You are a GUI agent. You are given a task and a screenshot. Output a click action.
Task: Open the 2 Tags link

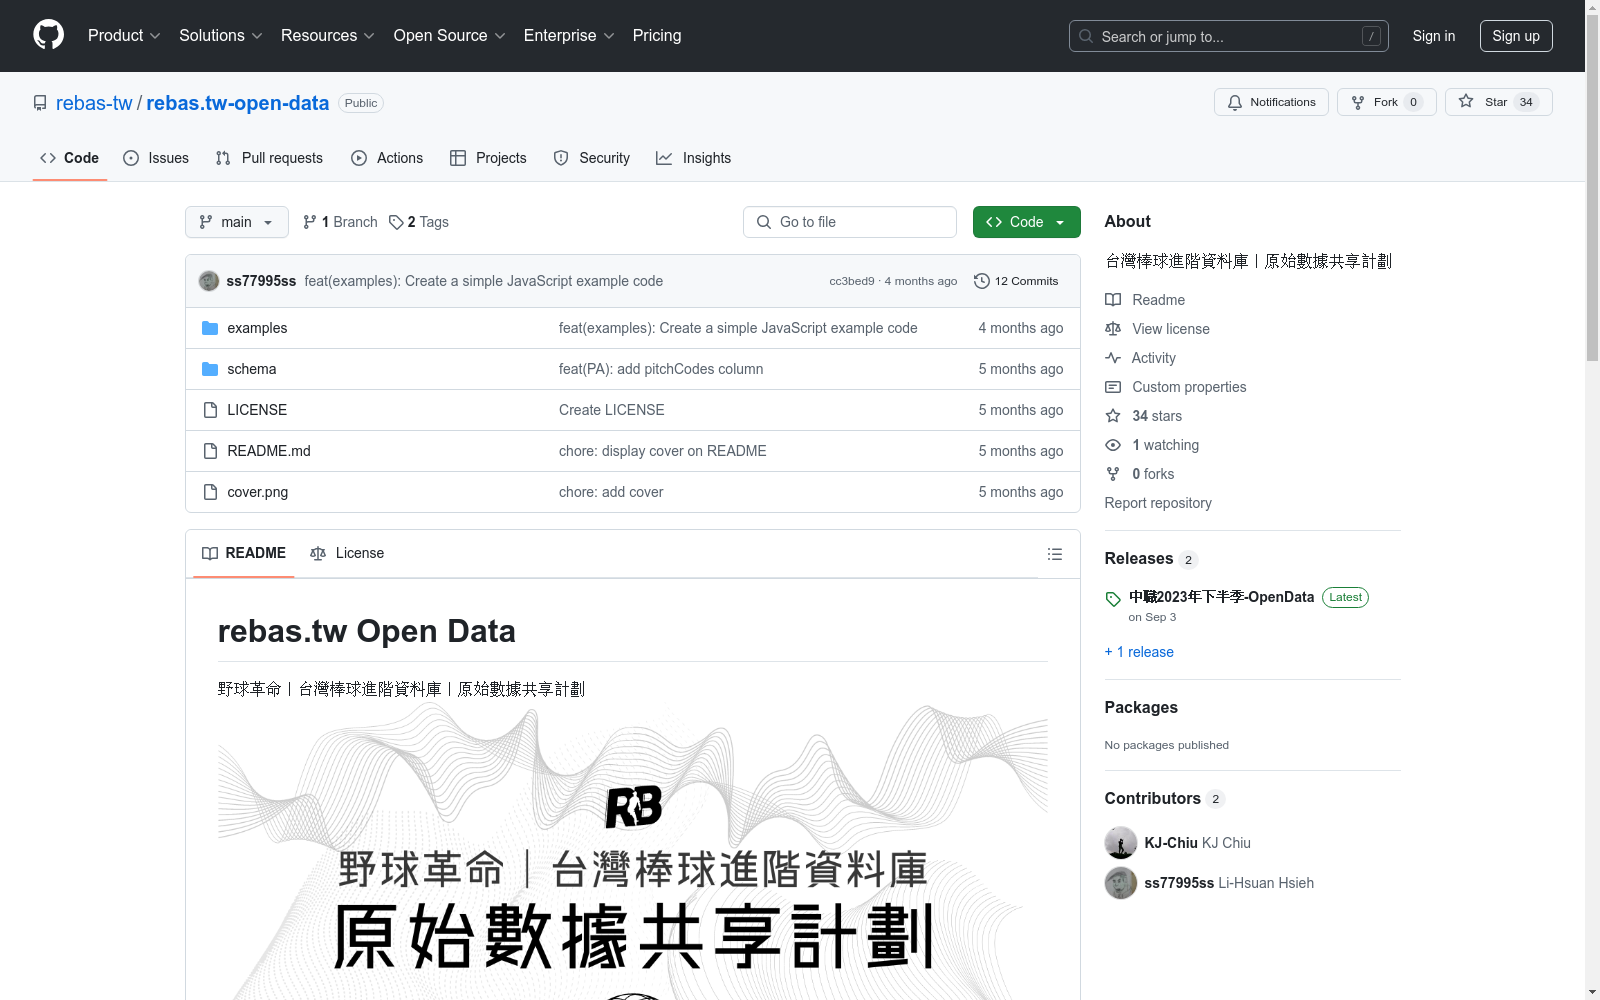coord(419,222)
